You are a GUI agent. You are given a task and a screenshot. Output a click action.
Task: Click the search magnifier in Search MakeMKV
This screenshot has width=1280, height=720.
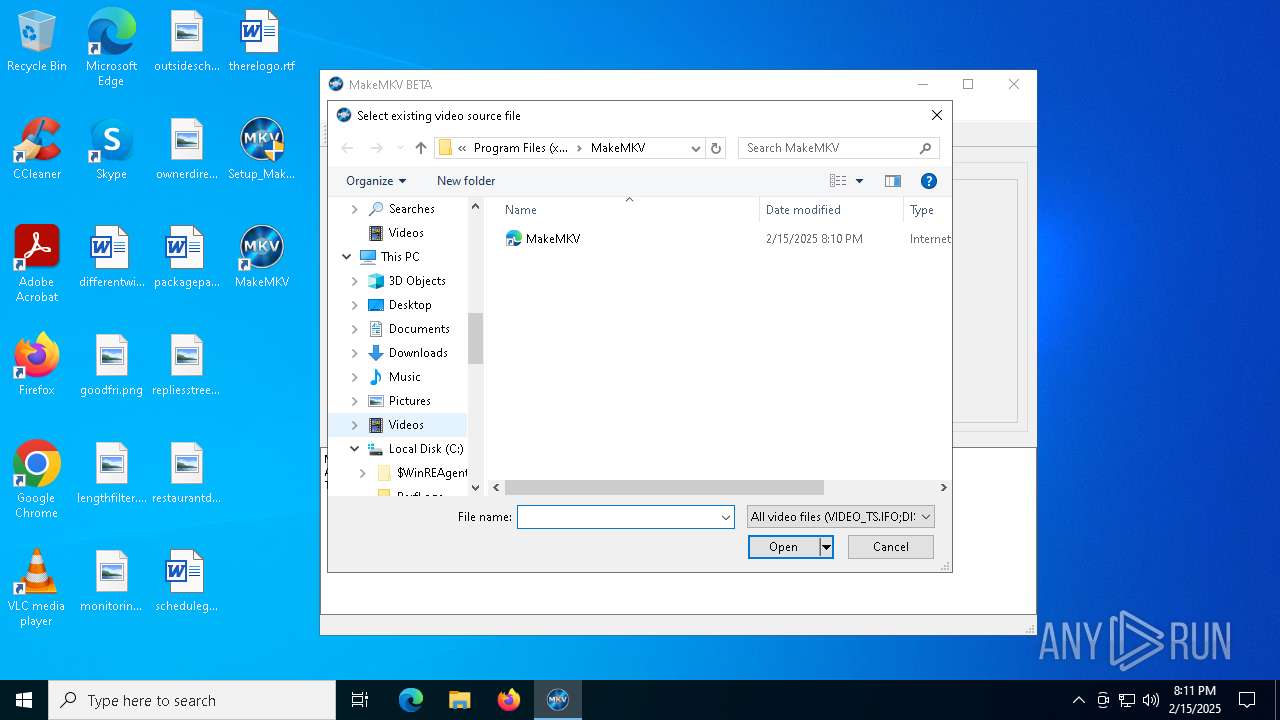(x=926, y=148)
